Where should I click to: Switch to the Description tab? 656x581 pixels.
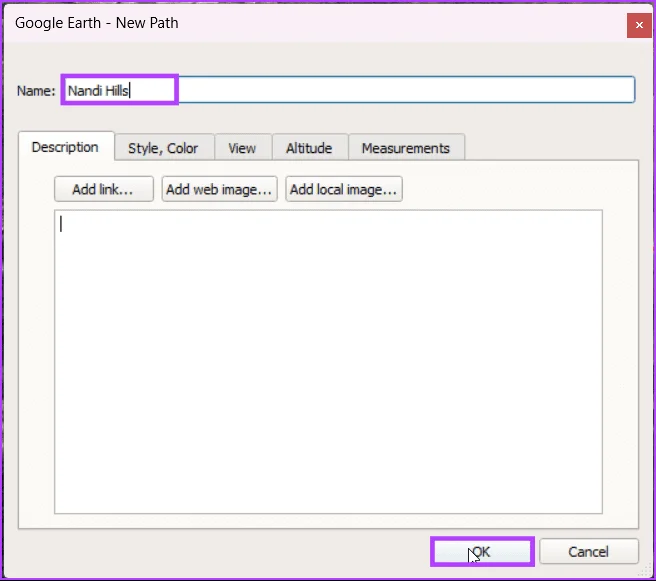(66, 147)
